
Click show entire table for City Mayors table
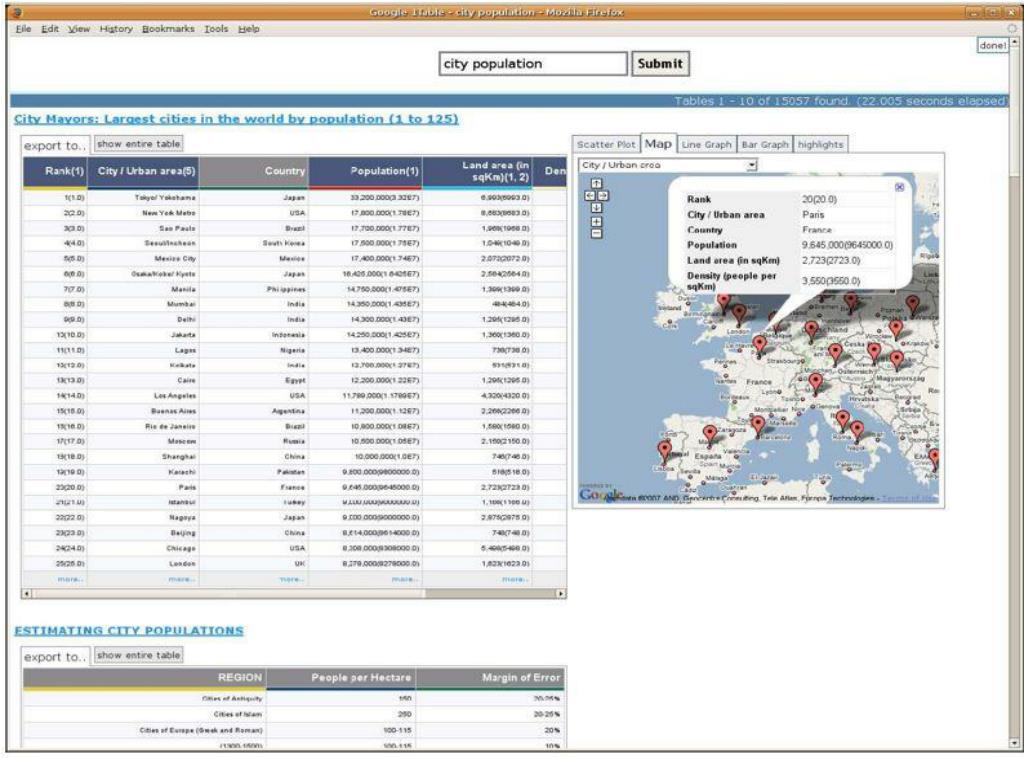(x=138, y=144)
